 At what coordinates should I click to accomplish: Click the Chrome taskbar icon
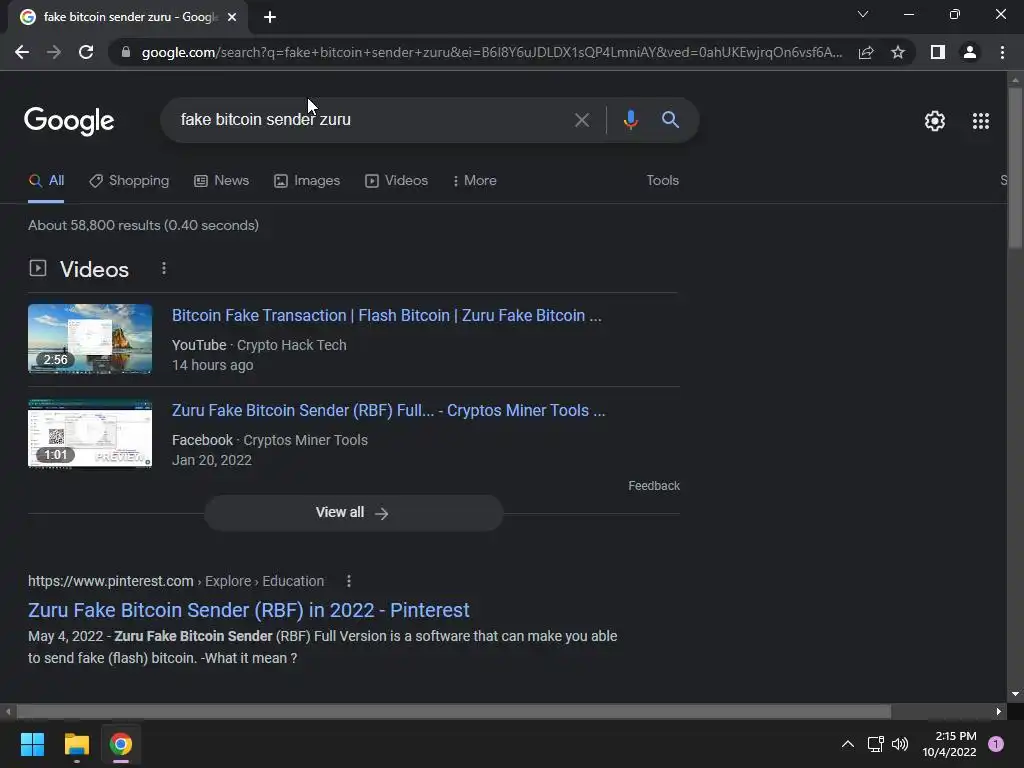(121, 744)
